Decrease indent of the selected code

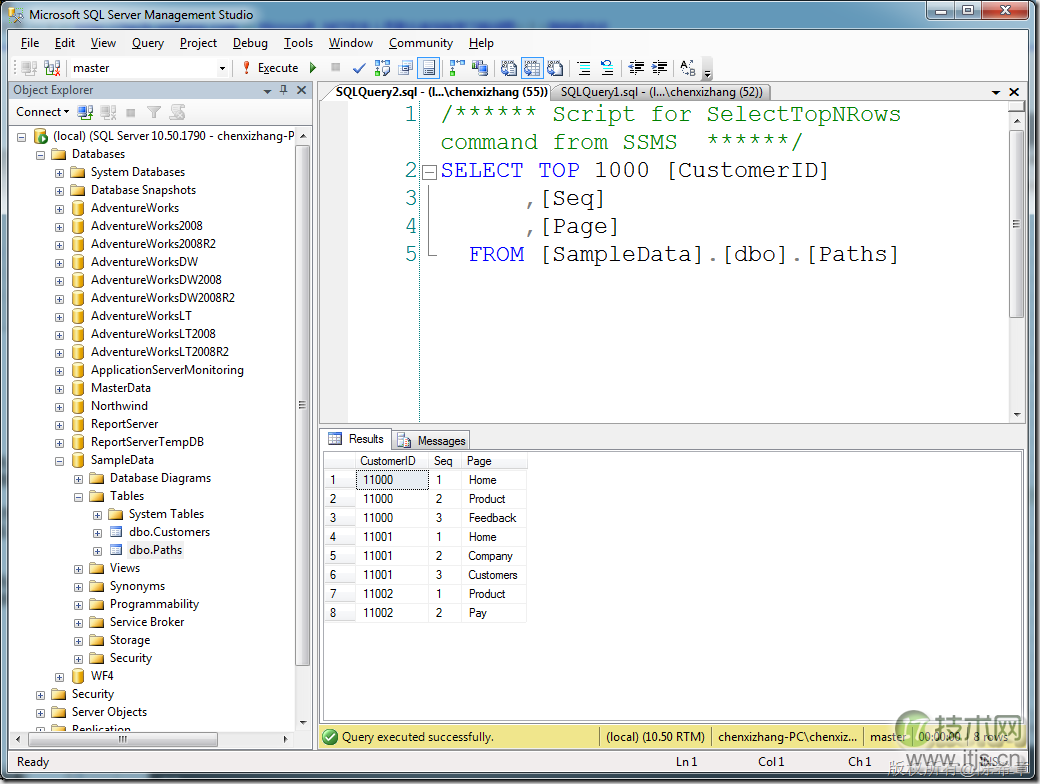coord(636,68)
